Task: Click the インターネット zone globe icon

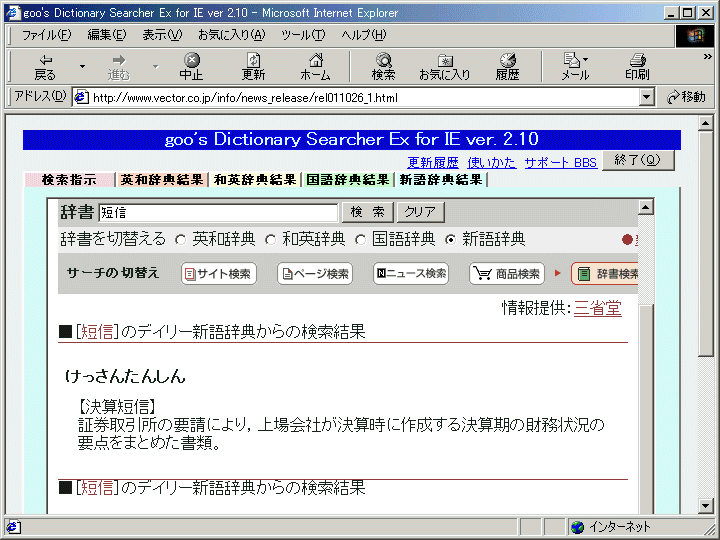Action: [x=577, y=527]
